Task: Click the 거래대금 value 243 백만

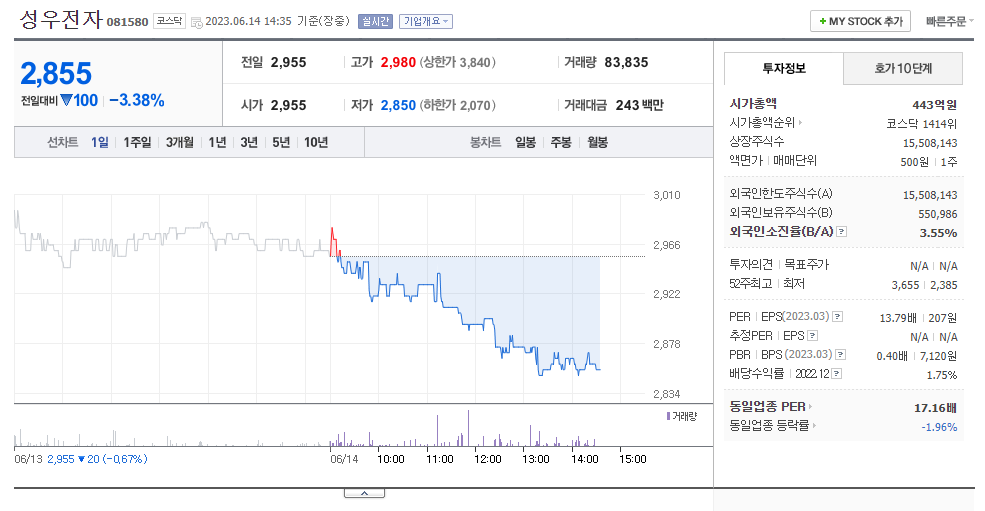Action: (x=639, y=105)
